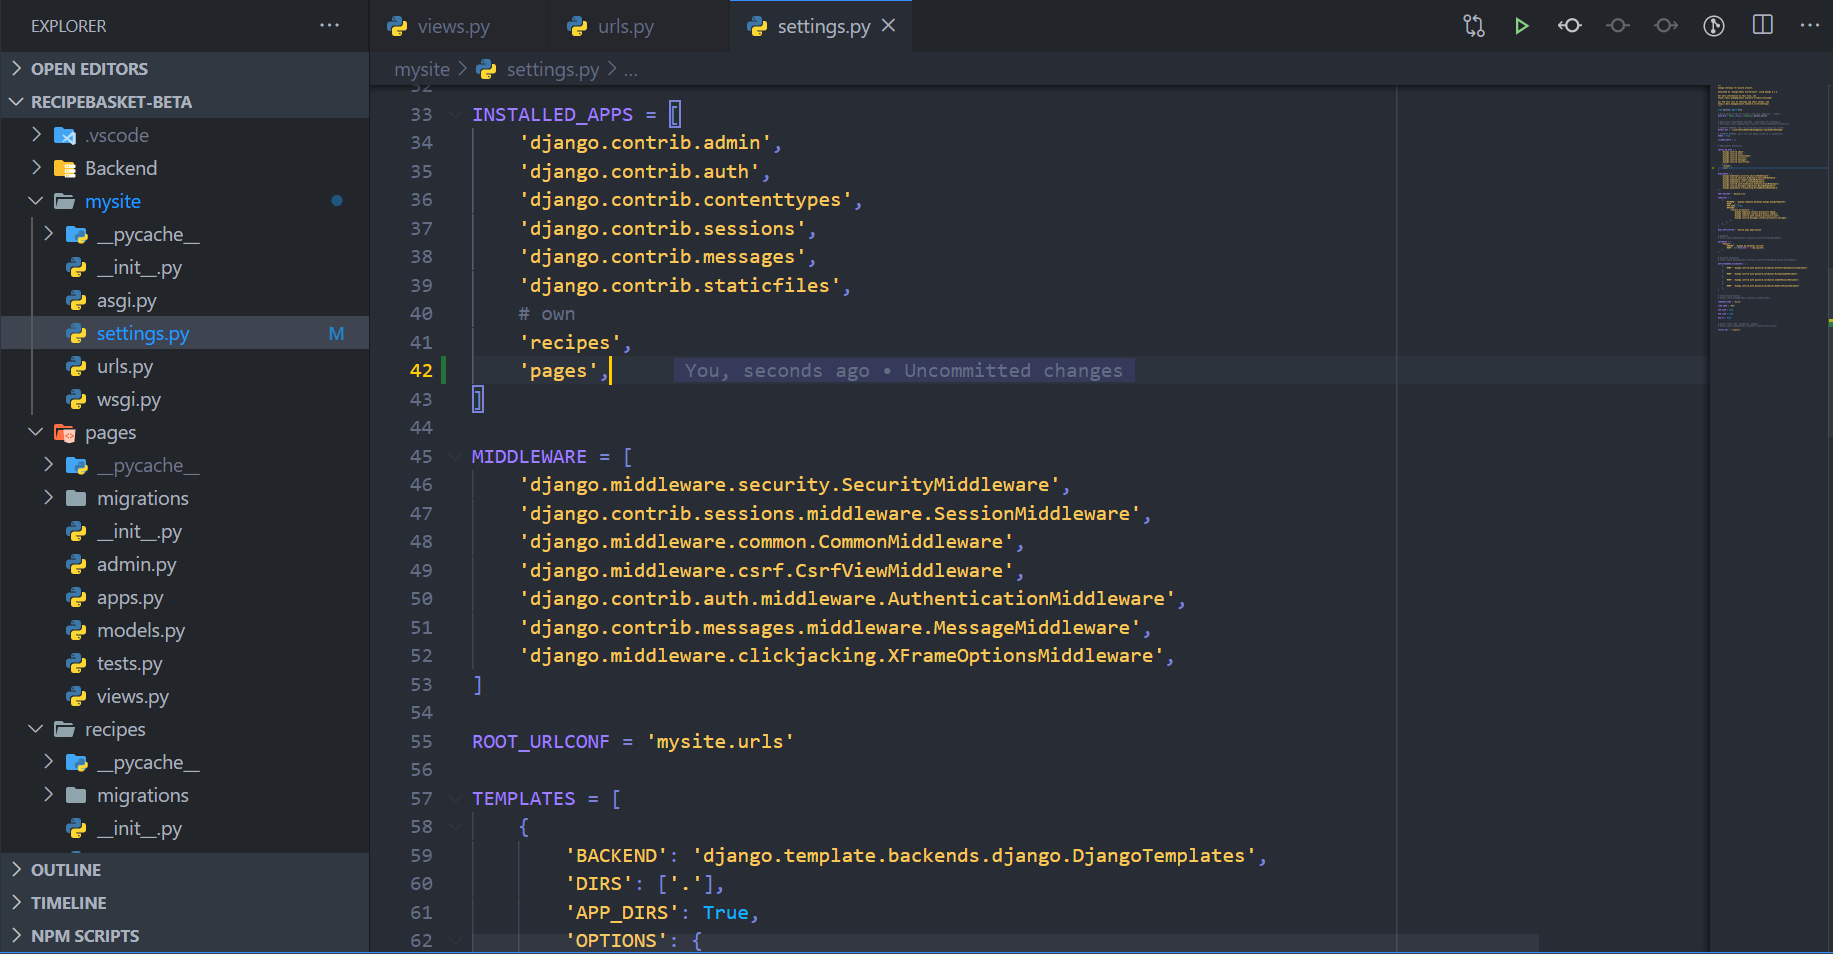
Task: Run the Python file with the green play button
Action: coord(1521,26)
